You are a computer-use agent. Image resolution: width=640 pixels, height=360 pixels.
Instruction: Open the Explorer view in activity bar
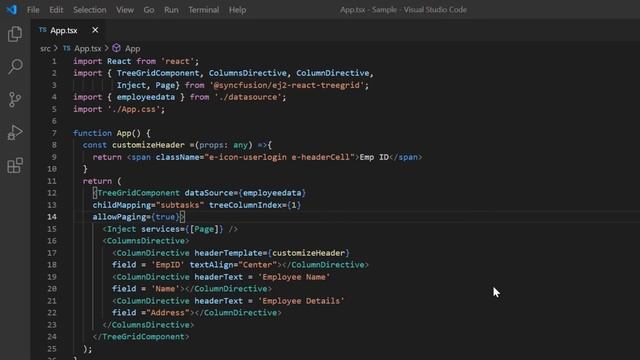coord(15,34)
